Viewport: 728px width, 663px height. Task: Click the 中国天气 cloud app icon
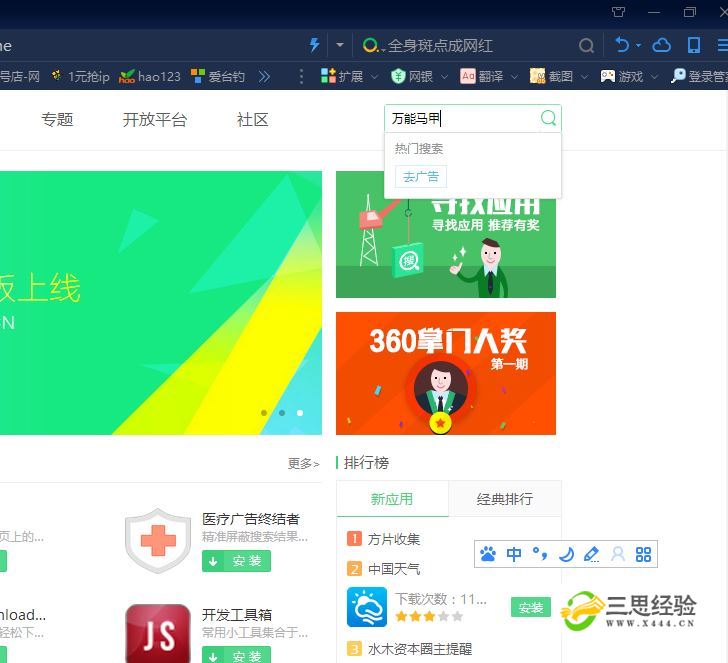367,607
